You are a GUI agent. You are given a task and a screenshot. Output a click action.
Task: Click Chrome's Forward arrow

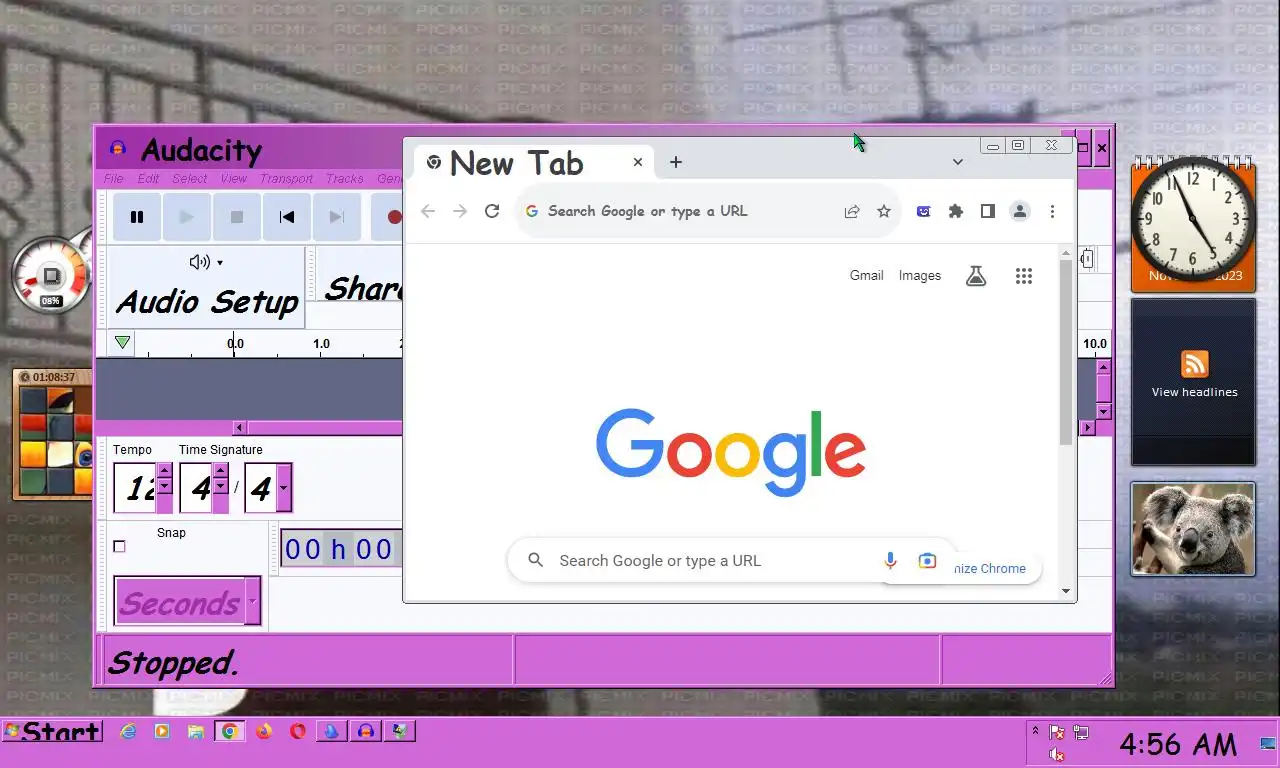(x=460, y=211)
